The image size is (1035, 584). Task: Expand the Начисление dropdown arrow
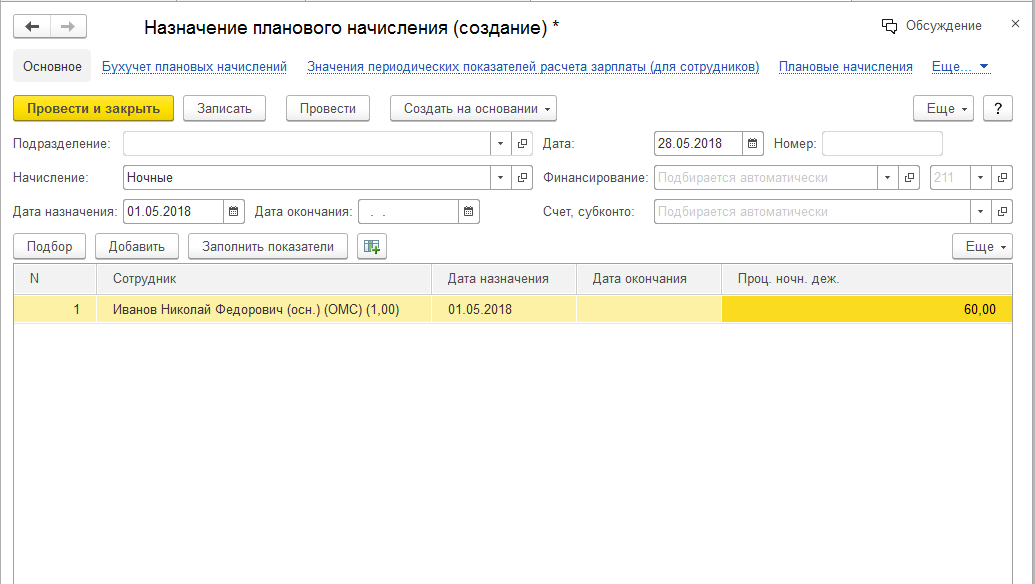[501, 178]
